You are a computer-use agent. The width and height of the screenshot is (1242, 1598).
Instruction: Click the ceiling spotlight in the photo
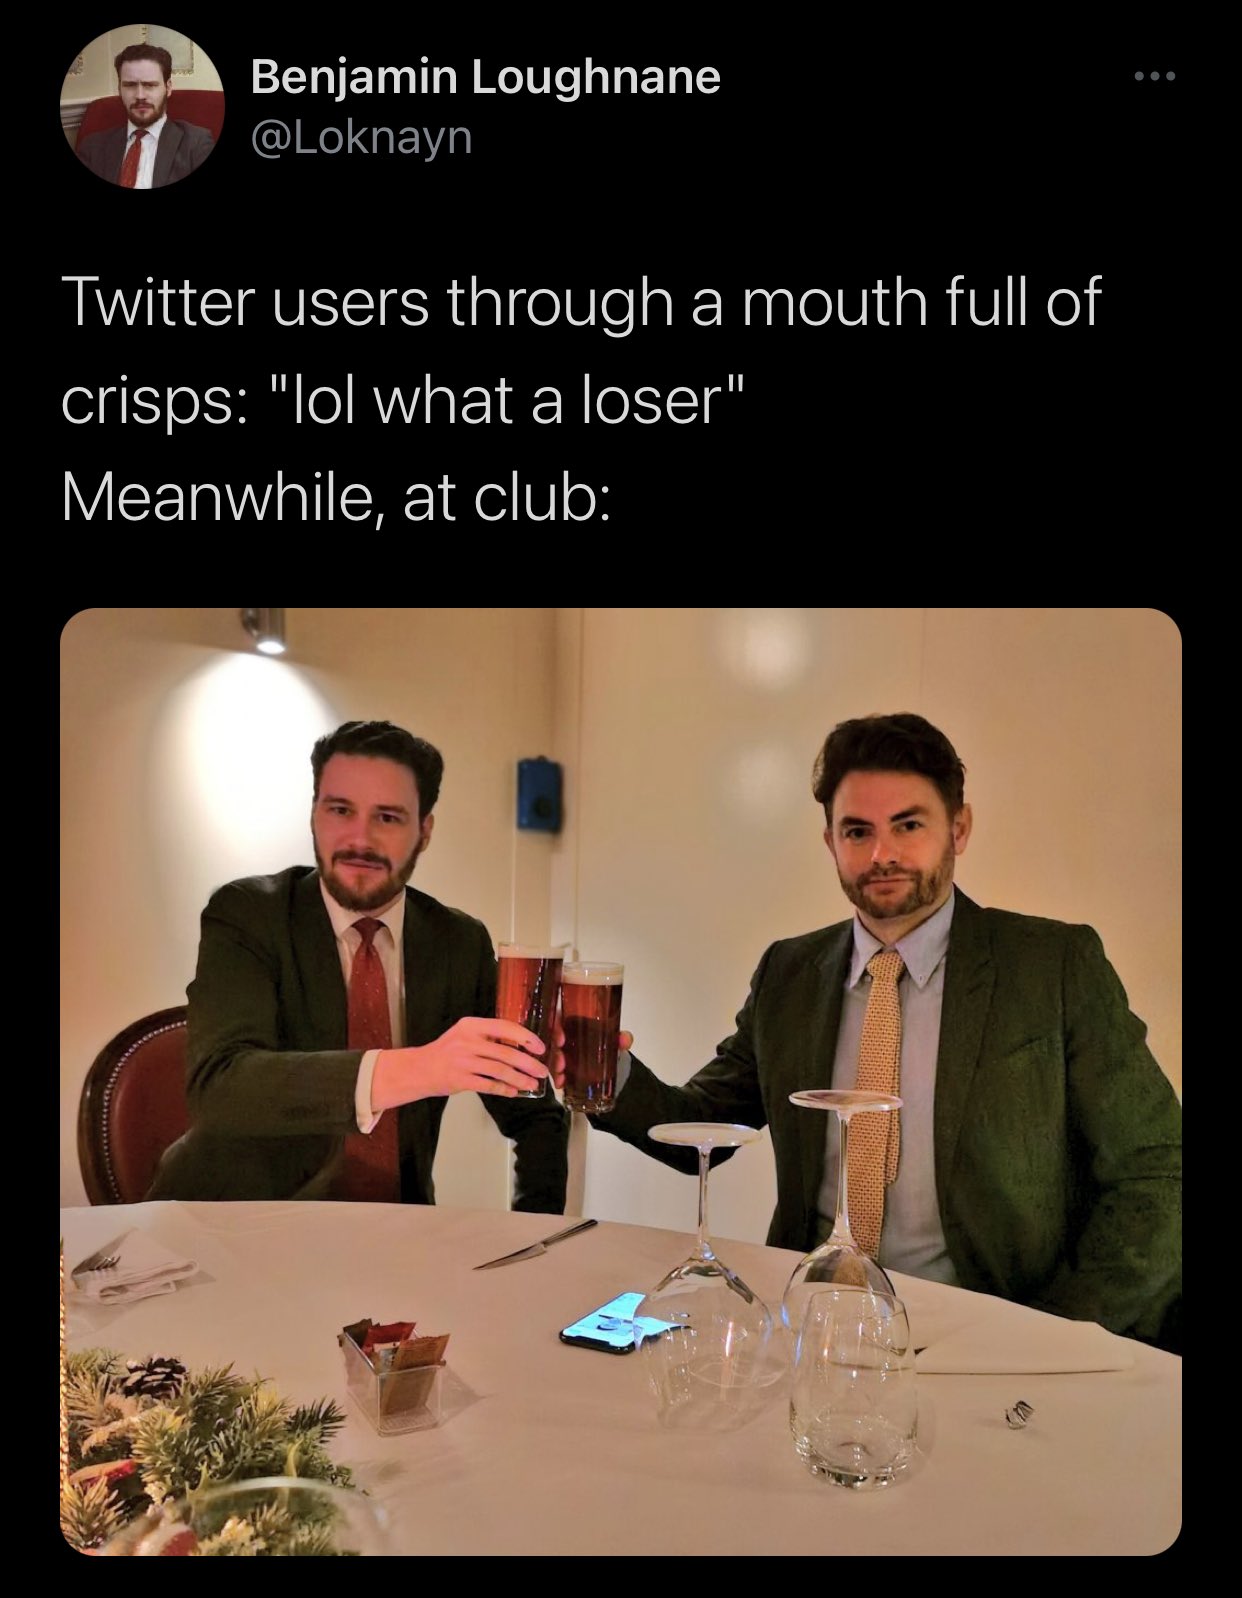click(x=265, y=632)
